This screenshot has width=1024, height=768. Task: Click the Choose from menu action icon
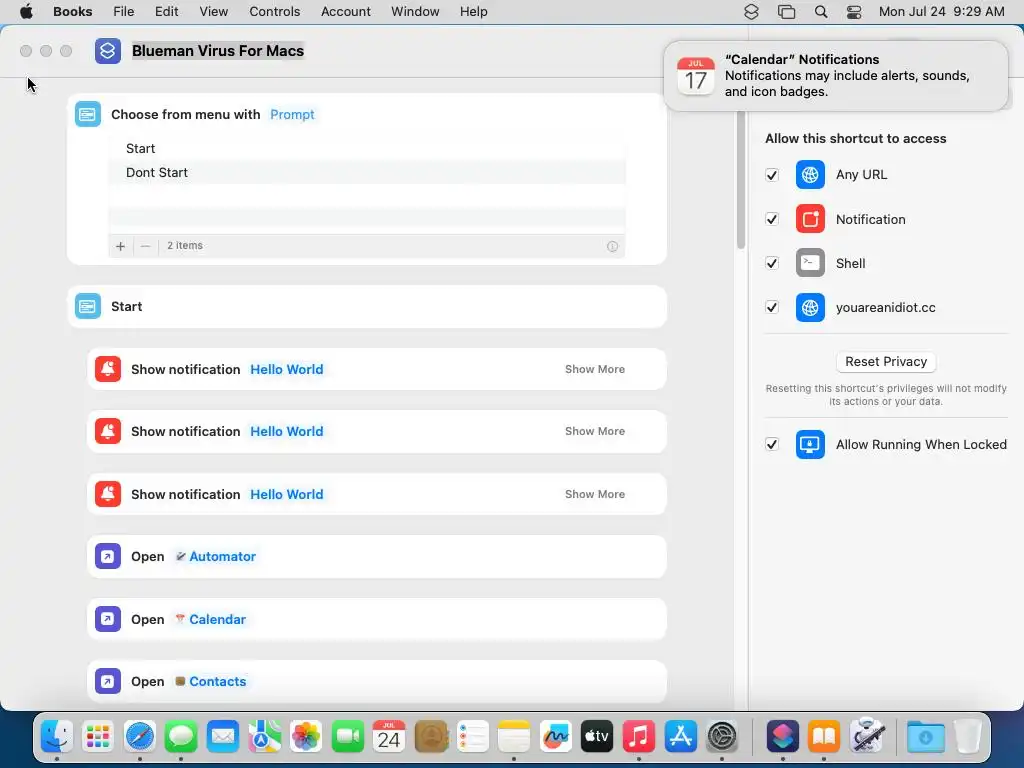[x=88, y=114]
